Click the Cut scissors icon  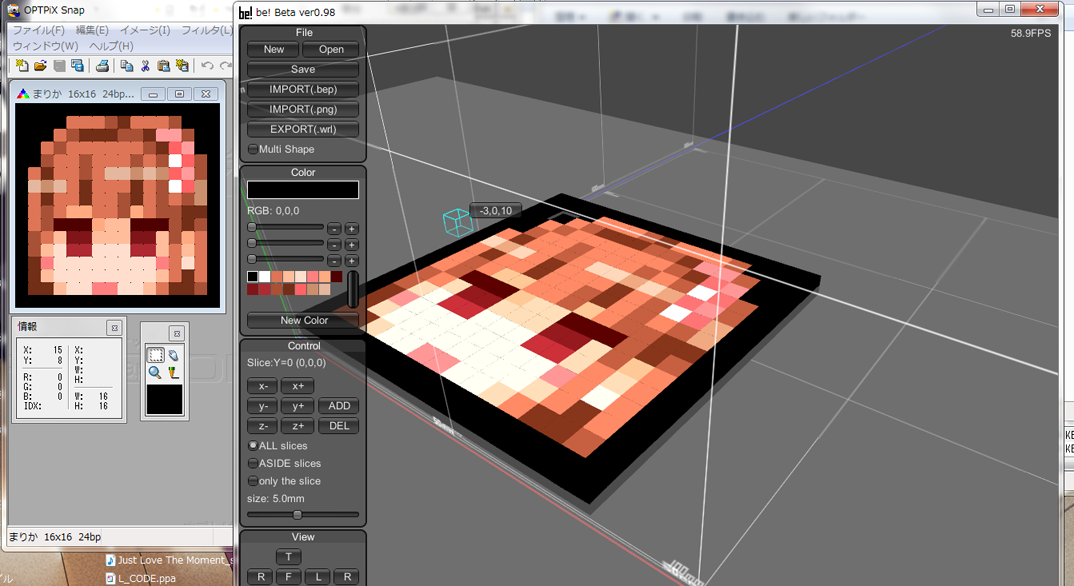pos(145,66)
